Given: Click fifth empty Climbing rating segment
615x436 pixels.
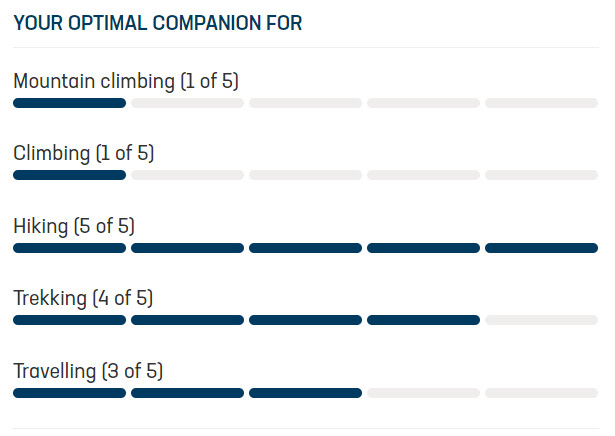Looking at the screenshot, I should (x=541, y=175).
